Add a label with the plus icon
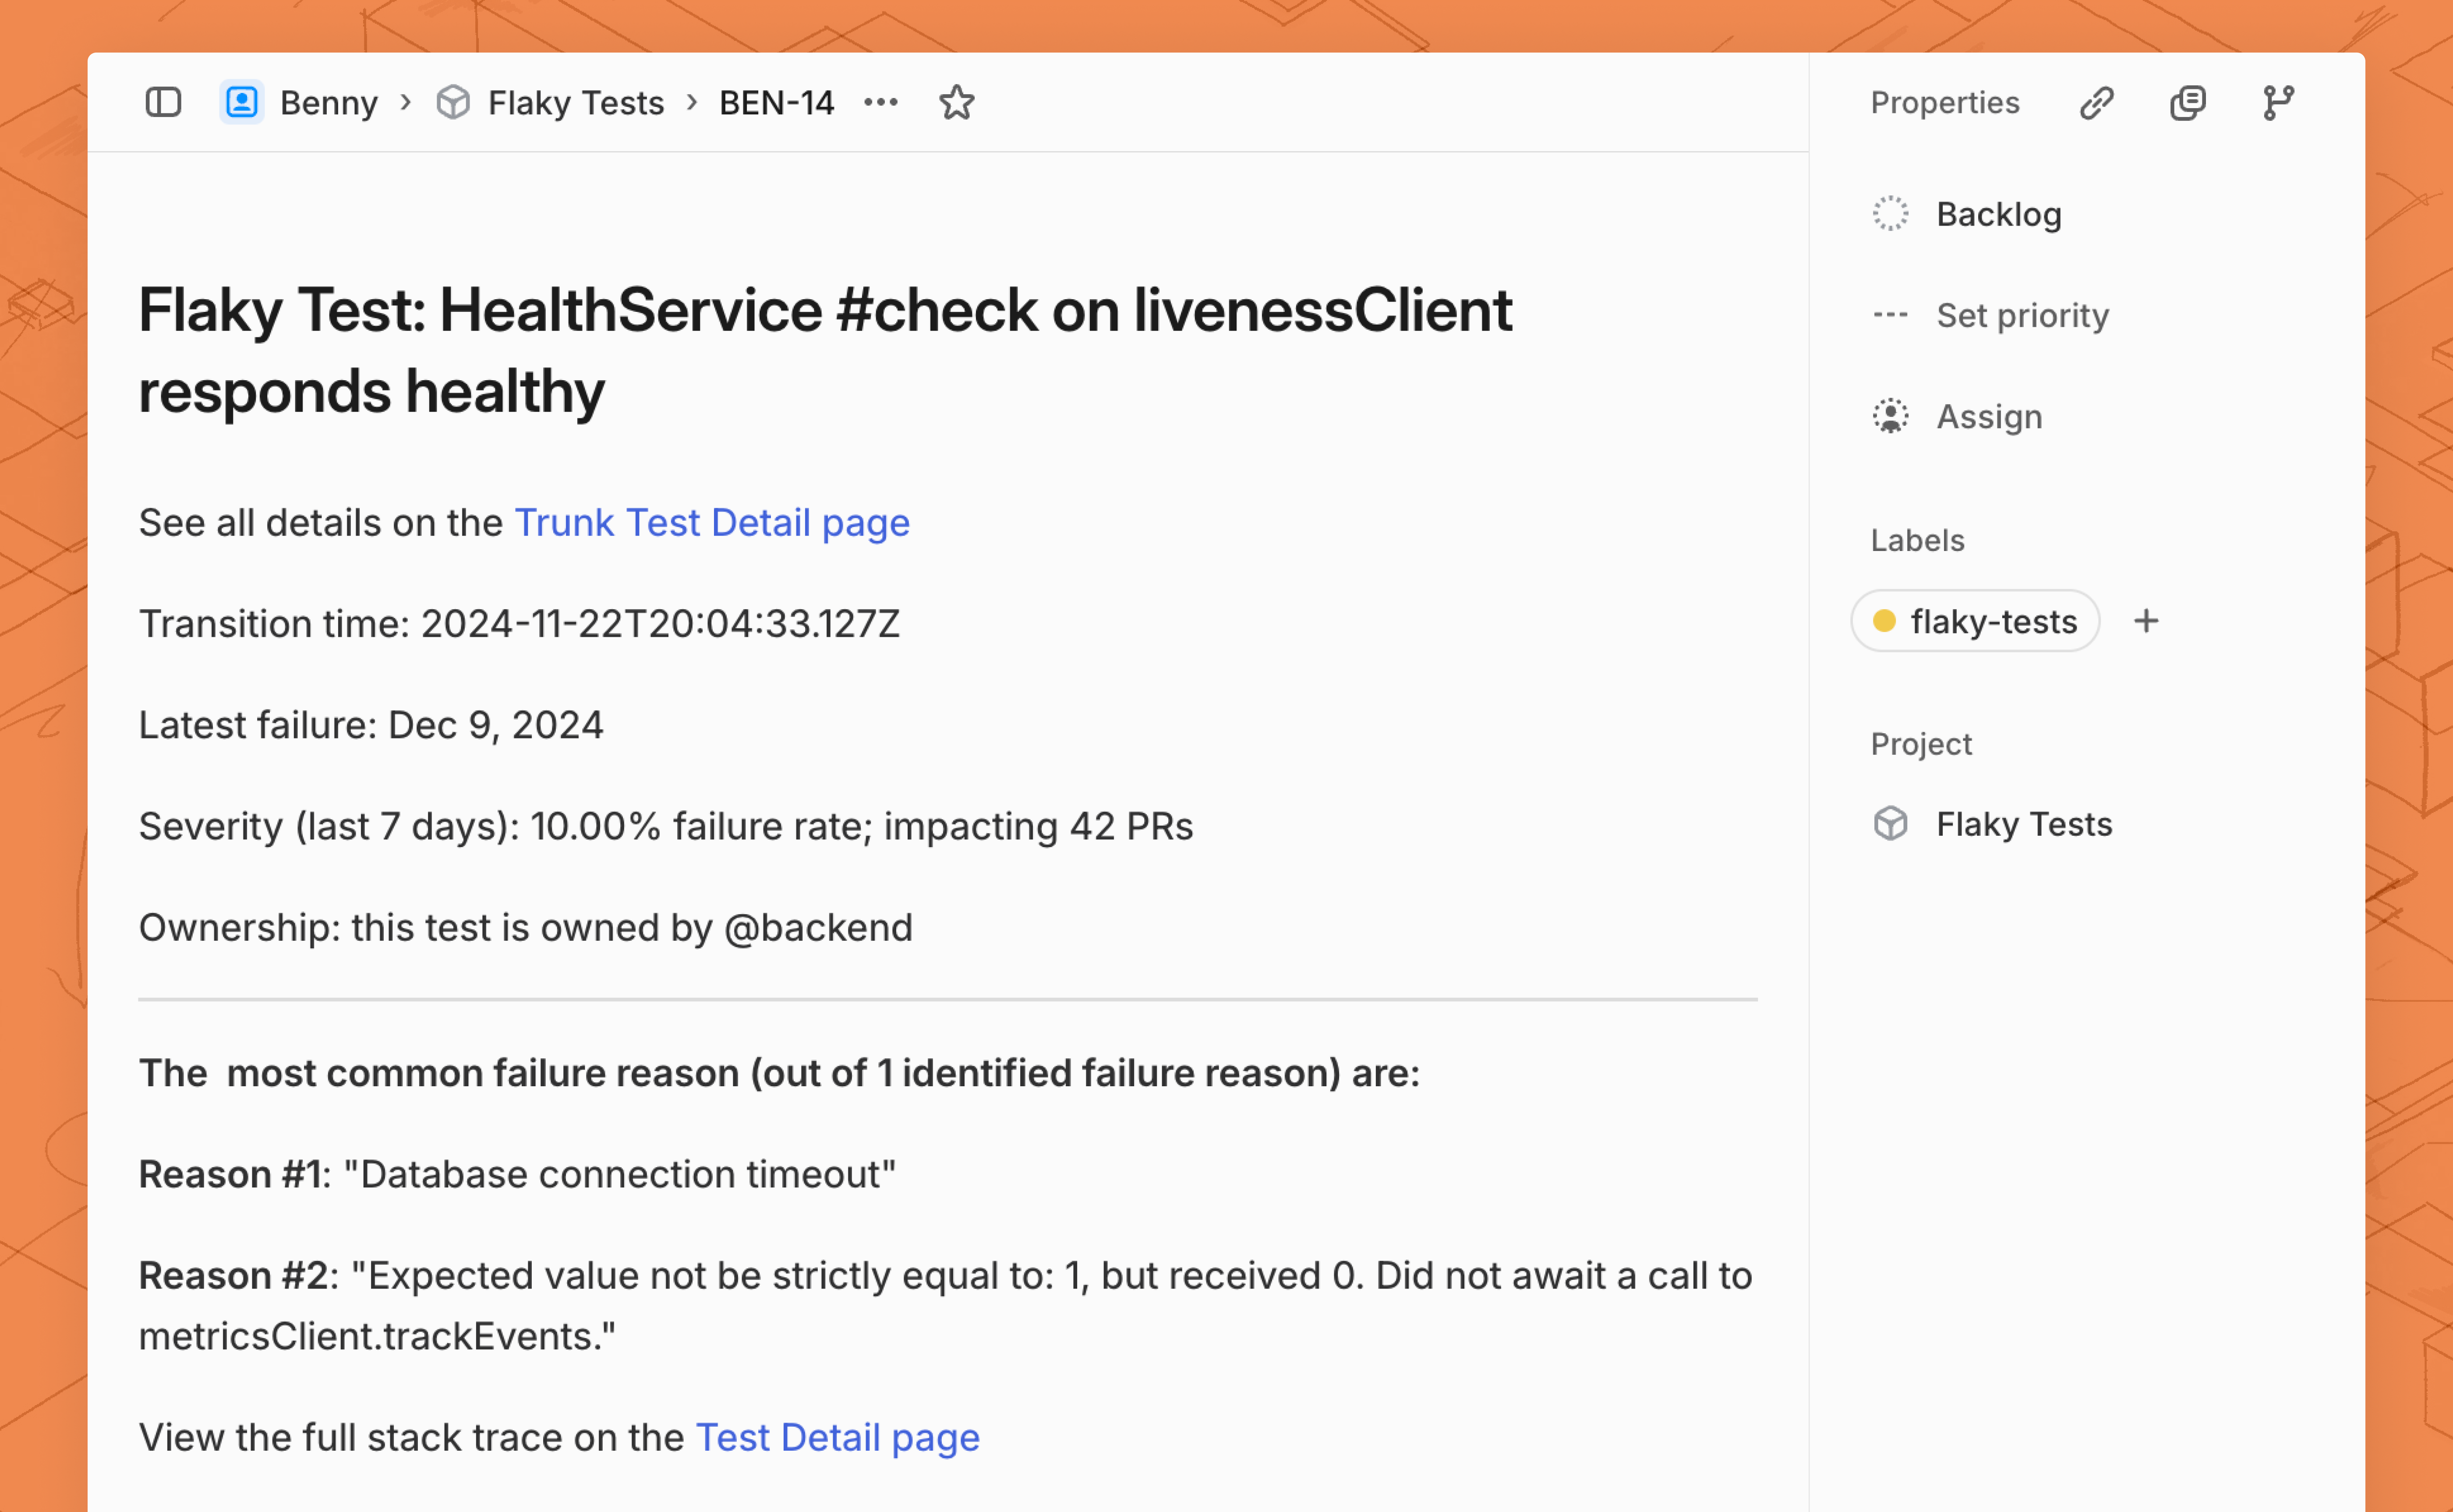 pyautogui.click(x=2146, y=621)
